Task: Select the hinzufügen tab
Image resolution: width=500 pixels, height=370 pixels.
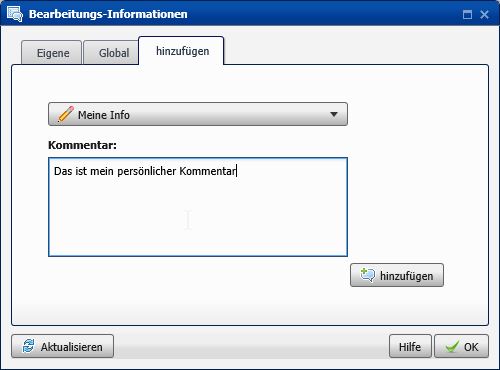Action: (181, 51)
